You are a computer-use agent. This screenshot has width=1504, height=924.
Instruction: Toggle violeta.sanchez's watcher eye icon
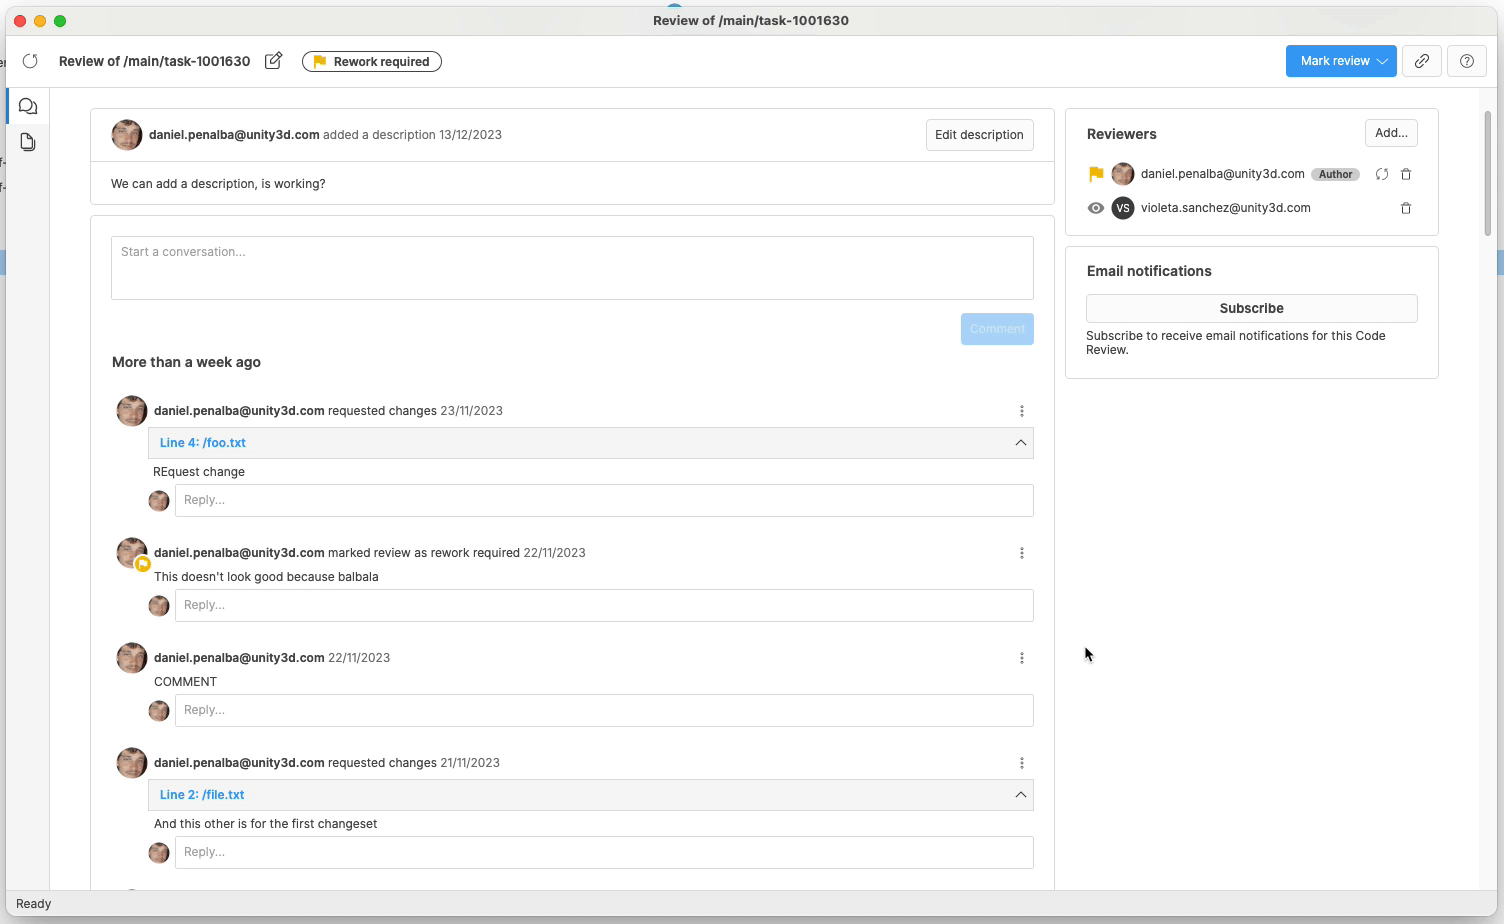[x=1095, y=208]
